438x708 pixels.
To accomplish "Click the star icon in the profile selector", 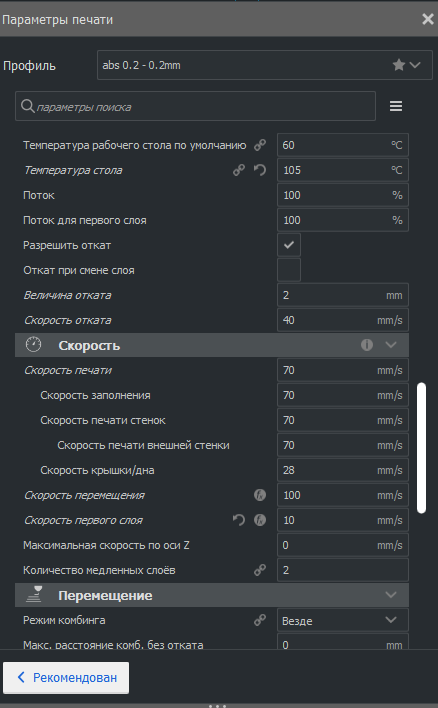I will click(399, 65).
